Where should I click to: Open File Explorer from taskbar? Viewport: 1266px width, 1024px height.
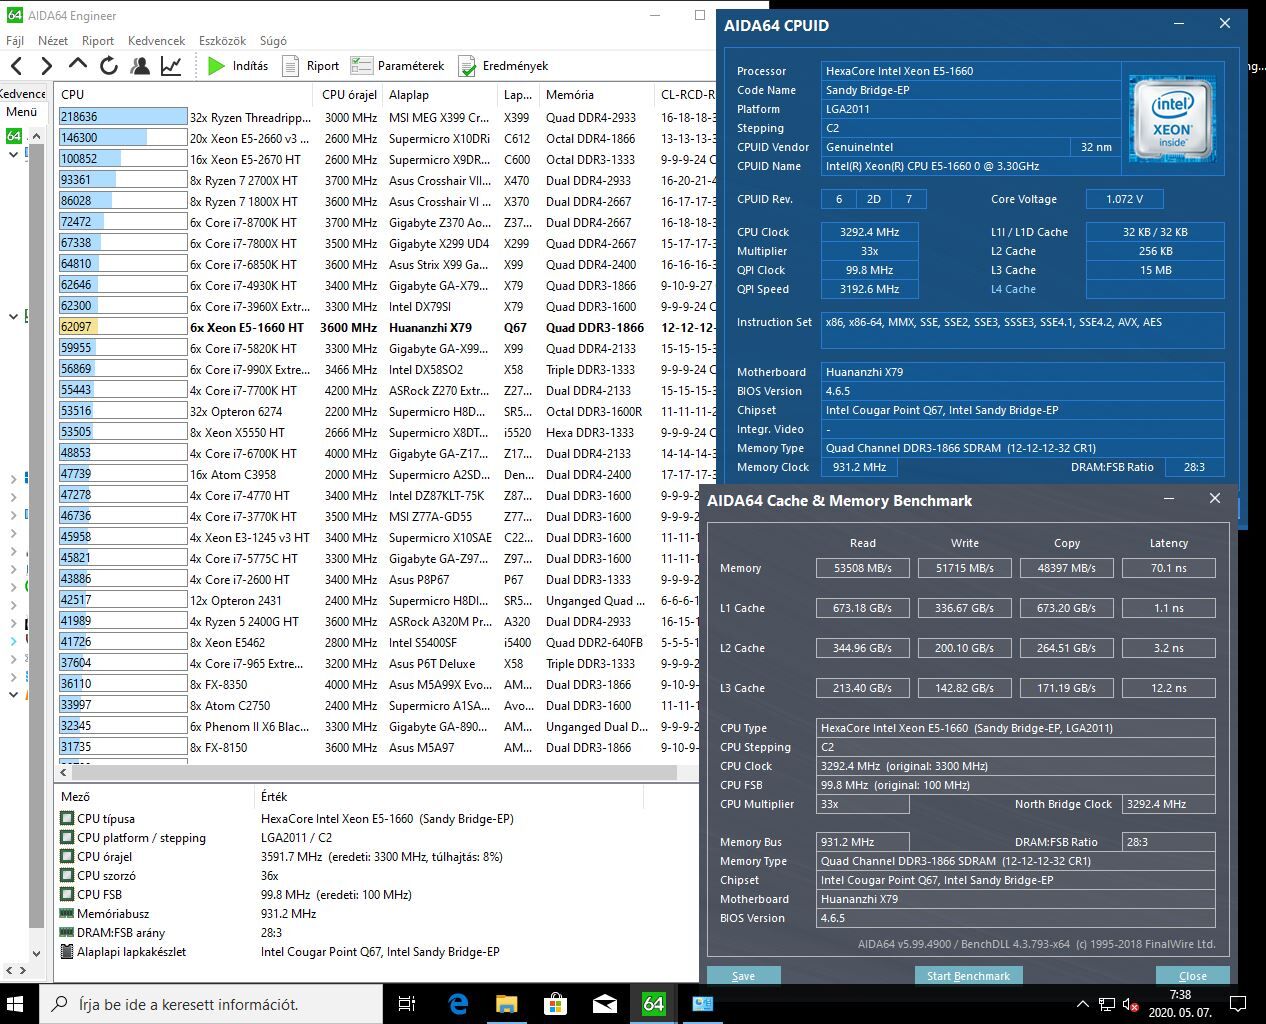point(507,1004)
